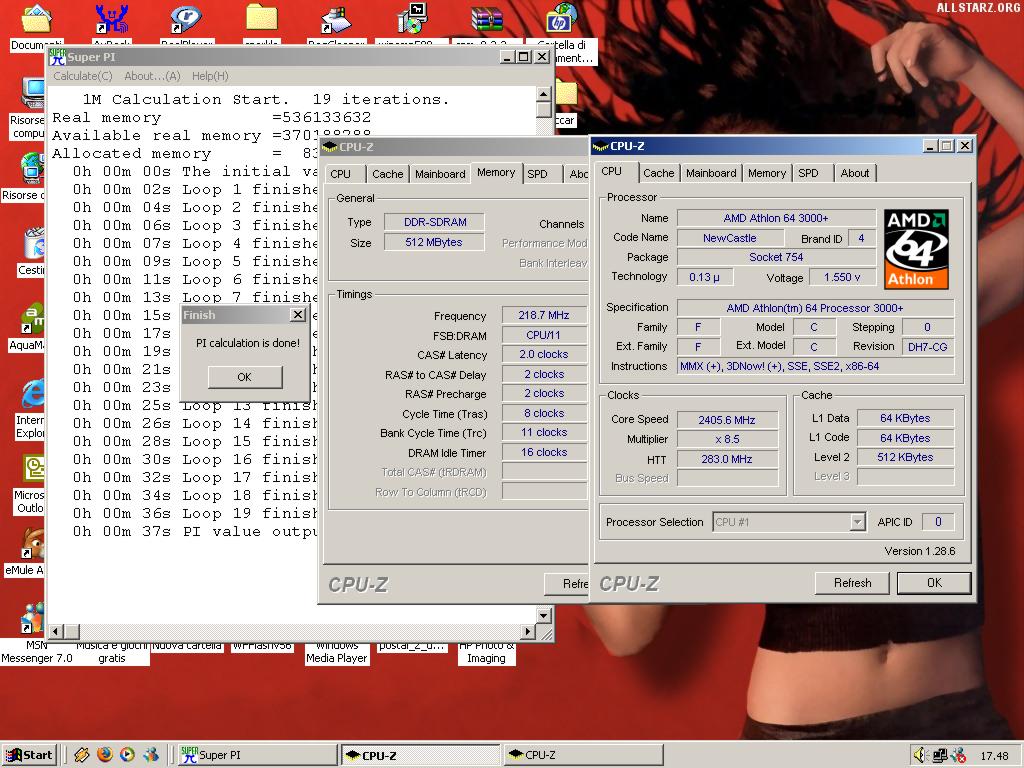This screenshot has width=1024, height=768.
Task: Open the Internet Explorer desktop icon
Action: pos(31,394)
